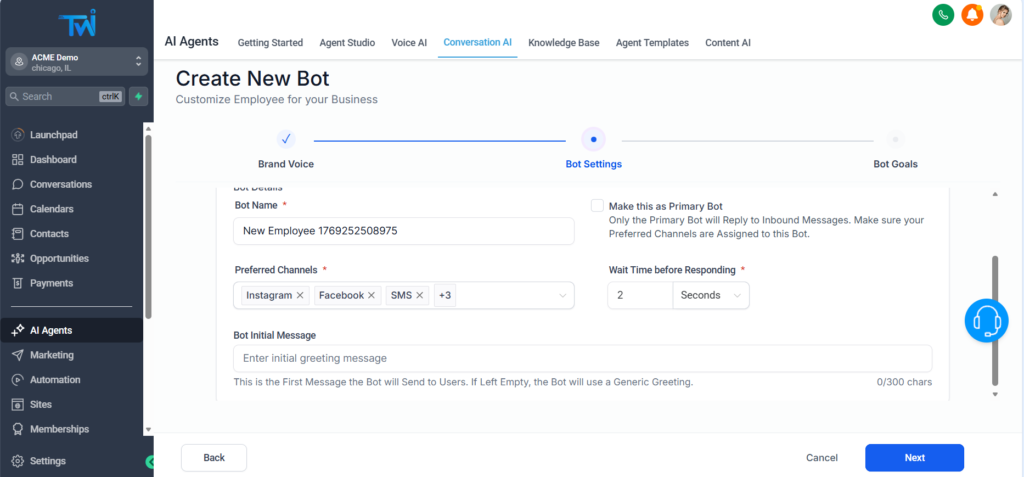The width and height of the screenshot is (1024, 477).
Task: Open the orange notifications bell
Action: tap(971, 15)
